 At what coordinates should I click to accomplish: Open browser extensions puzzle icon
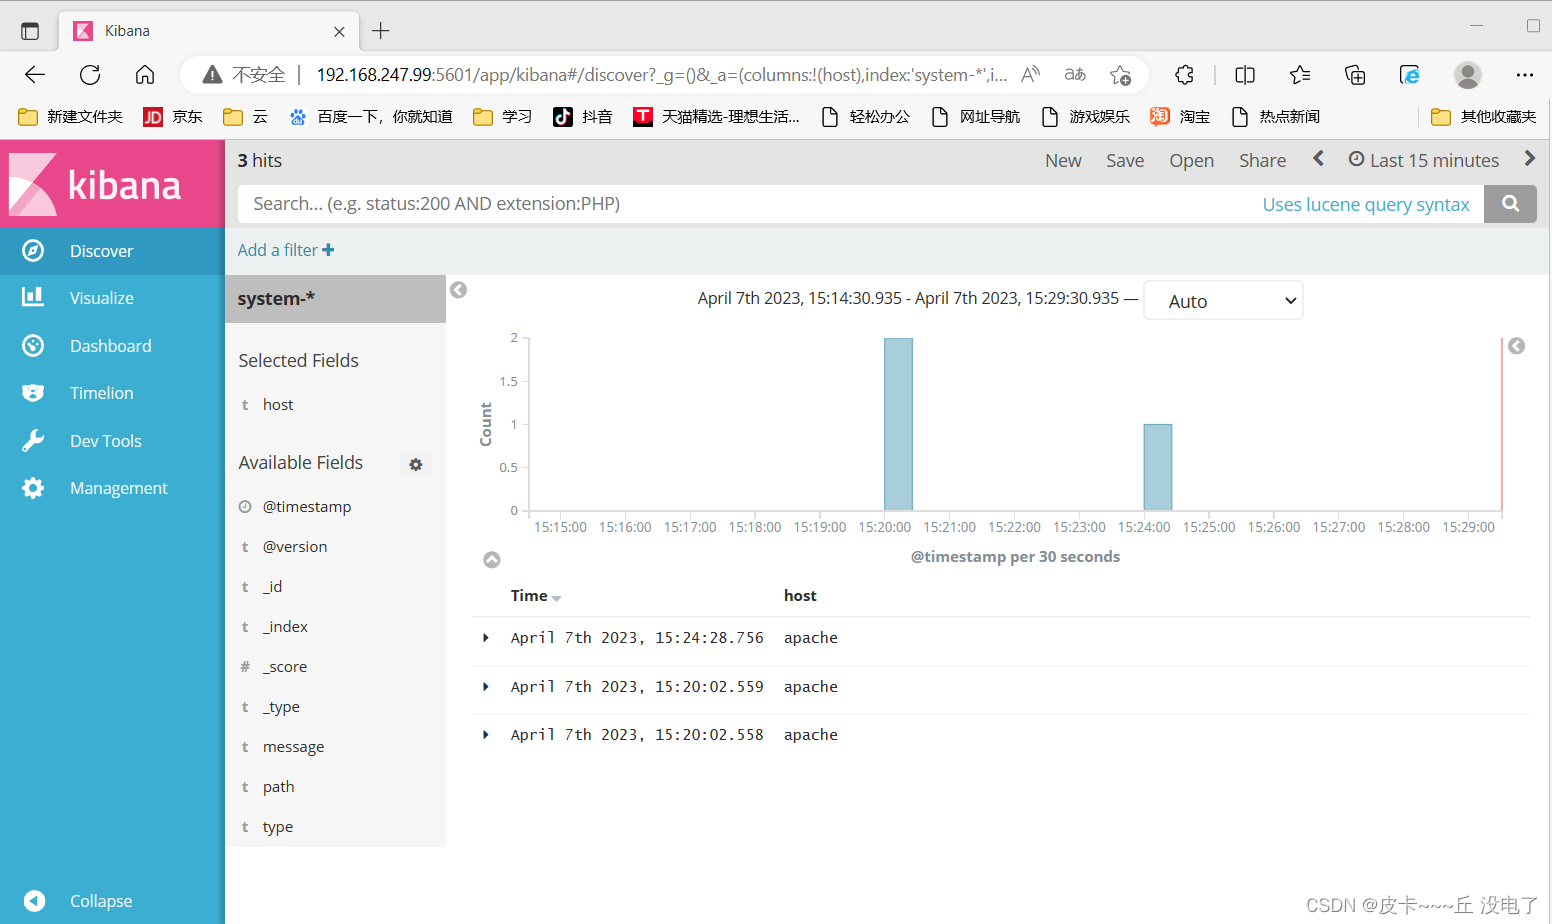click(x=1185, y=75)
